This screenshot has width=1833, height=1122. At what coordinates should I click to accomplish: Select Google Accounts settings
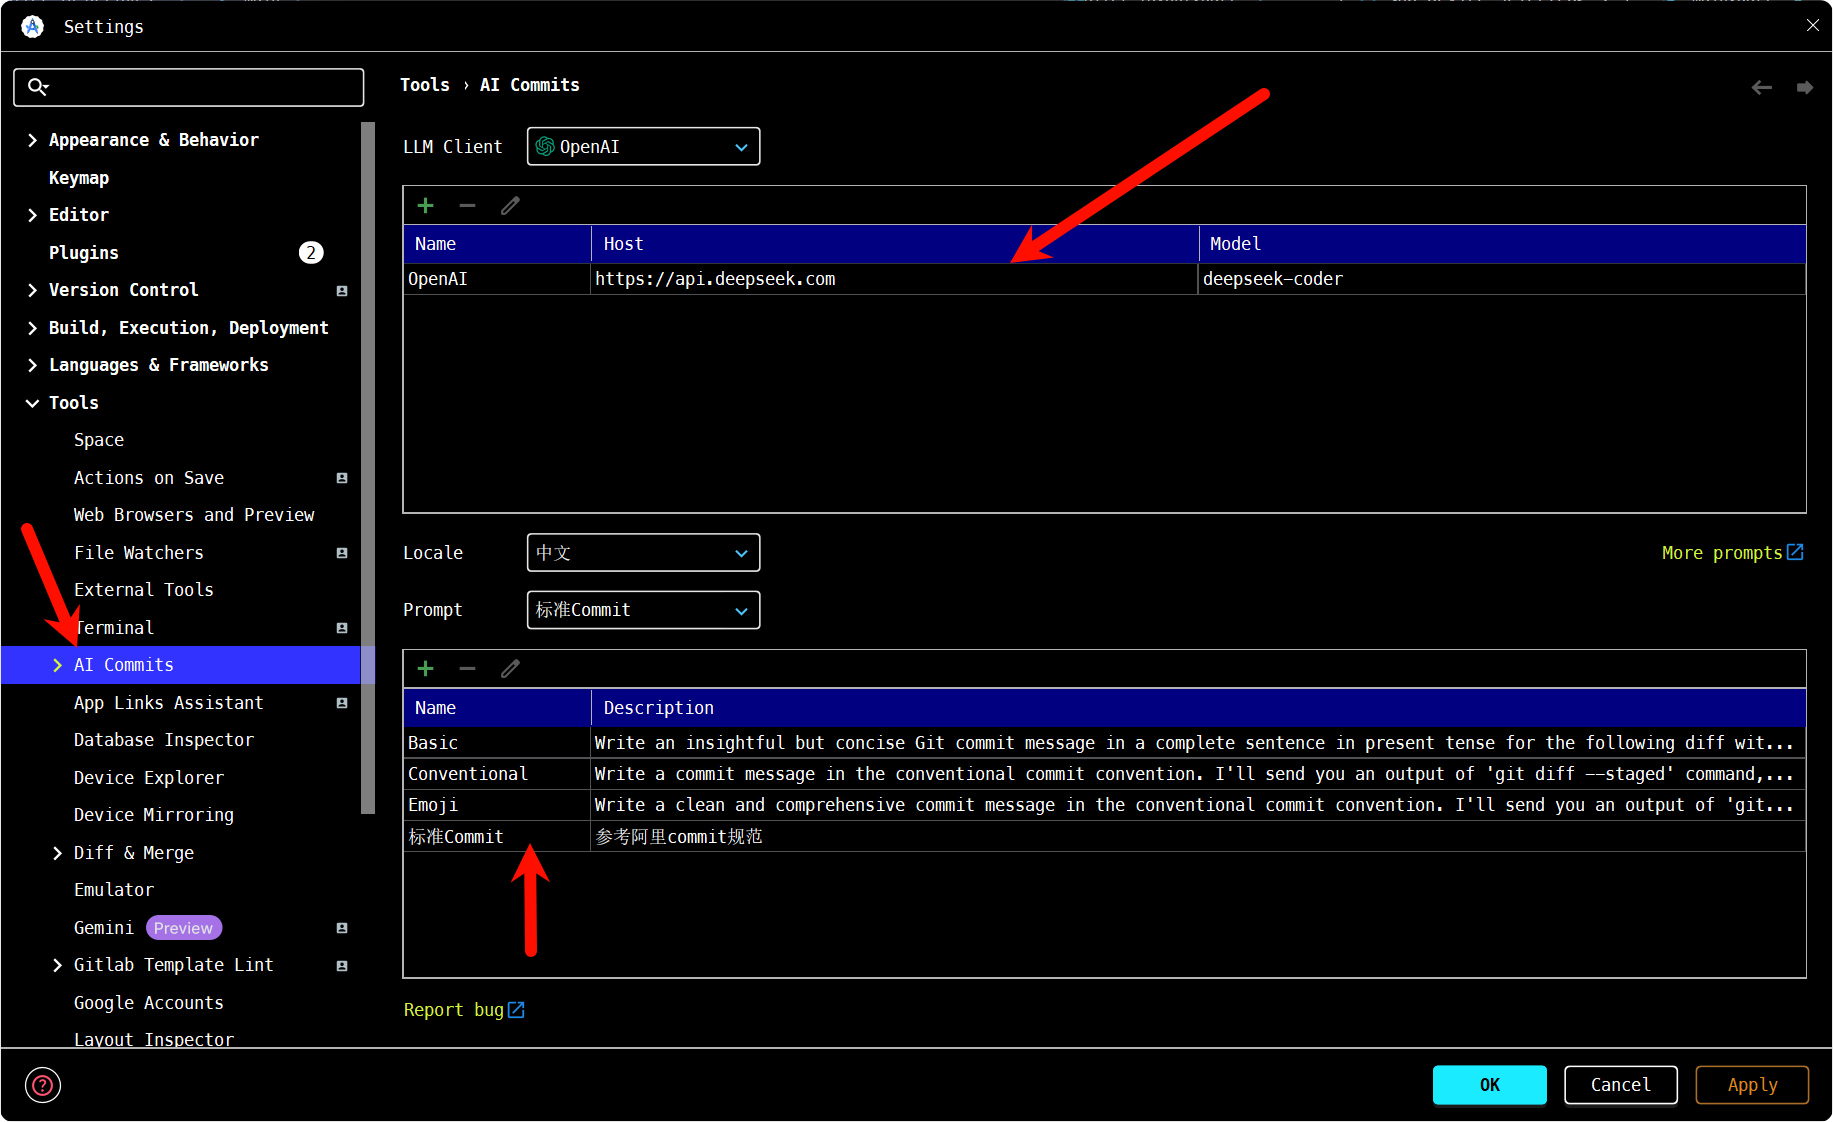click(149, 1003)
